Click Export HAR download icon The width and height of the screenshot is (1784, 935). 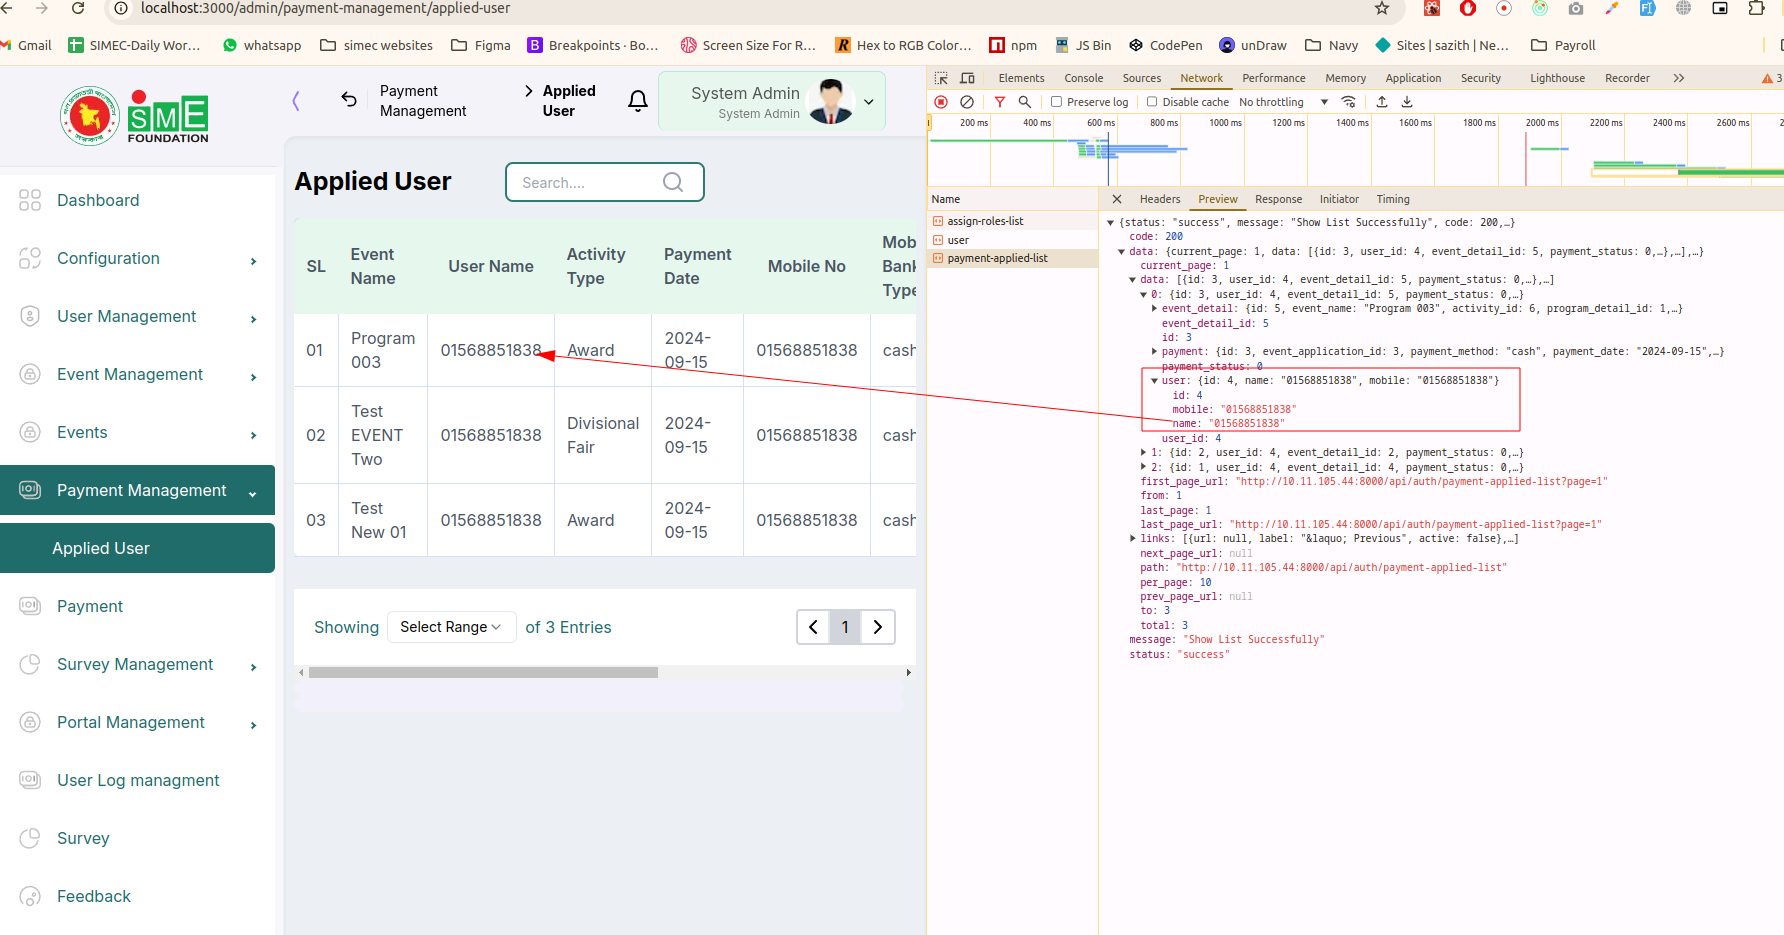coord(1407,102)
